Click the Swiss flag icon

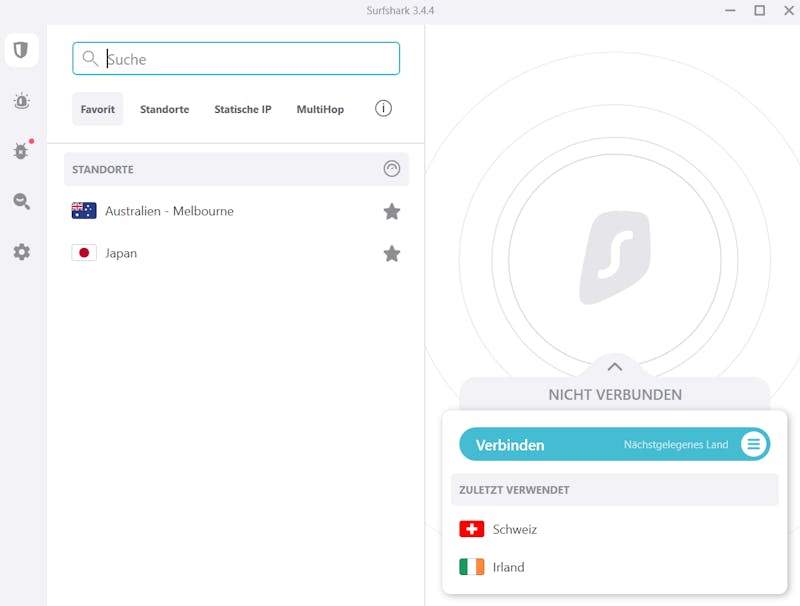471,529
